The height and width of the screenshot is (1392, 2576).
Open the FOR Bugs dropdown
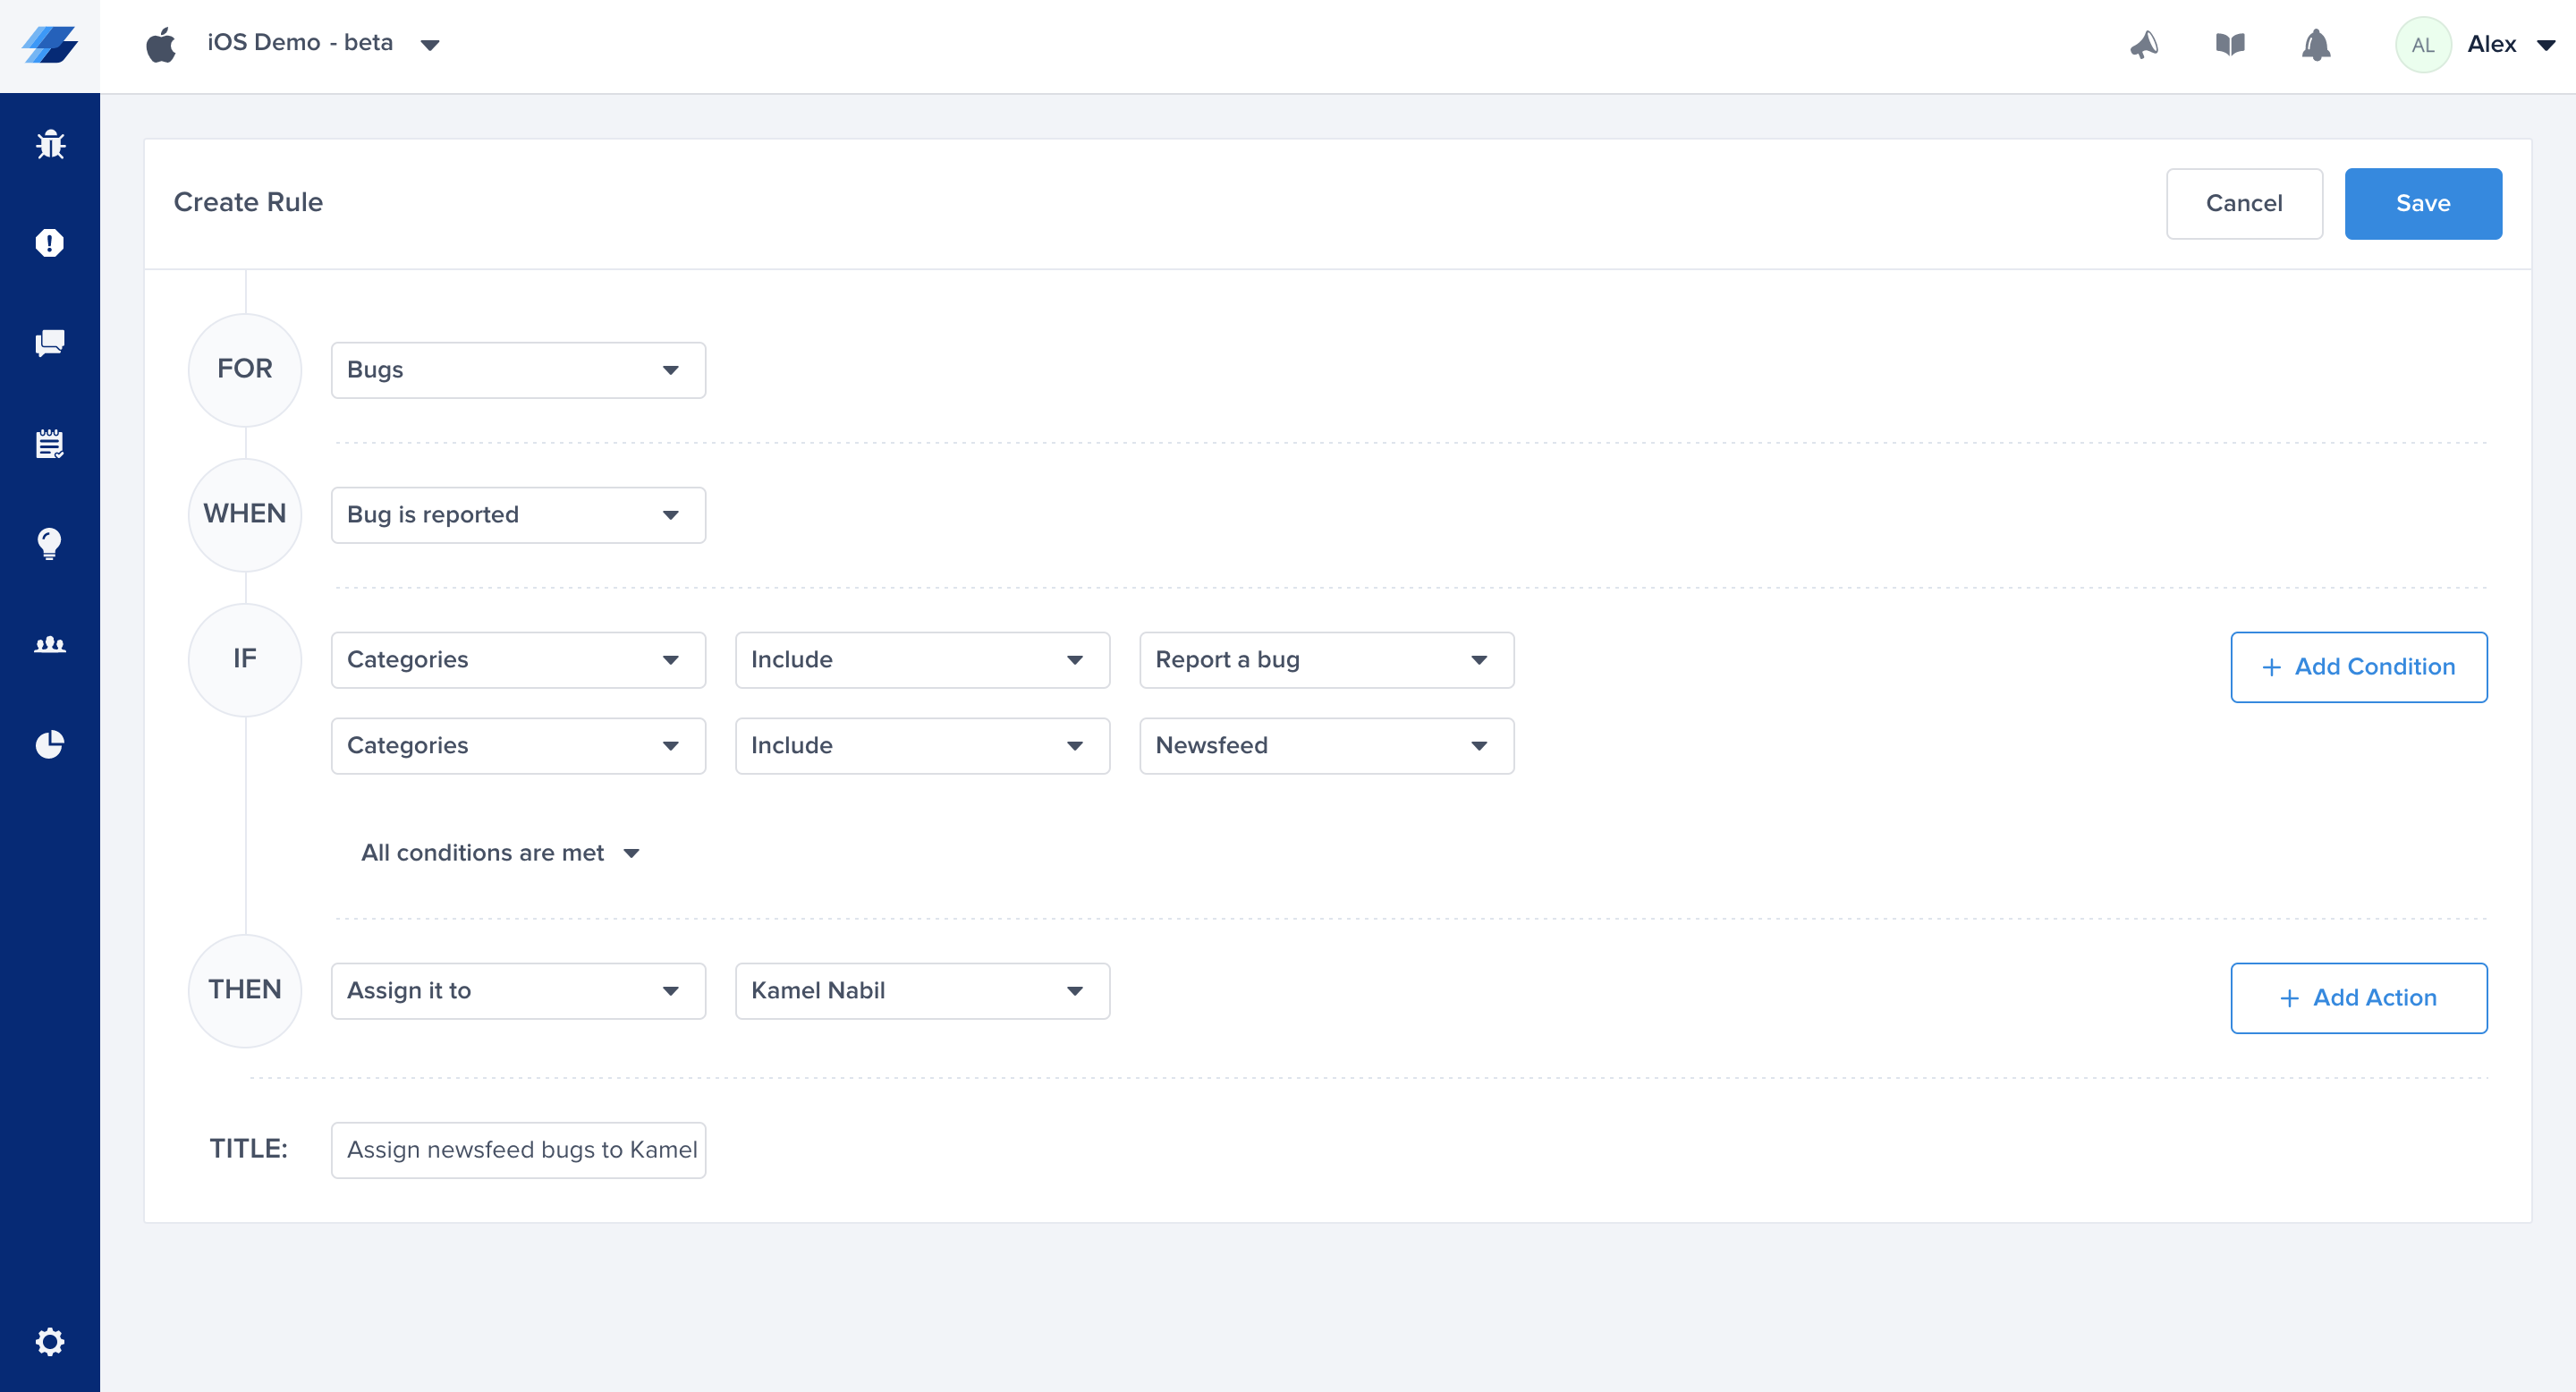pos(518,370)
